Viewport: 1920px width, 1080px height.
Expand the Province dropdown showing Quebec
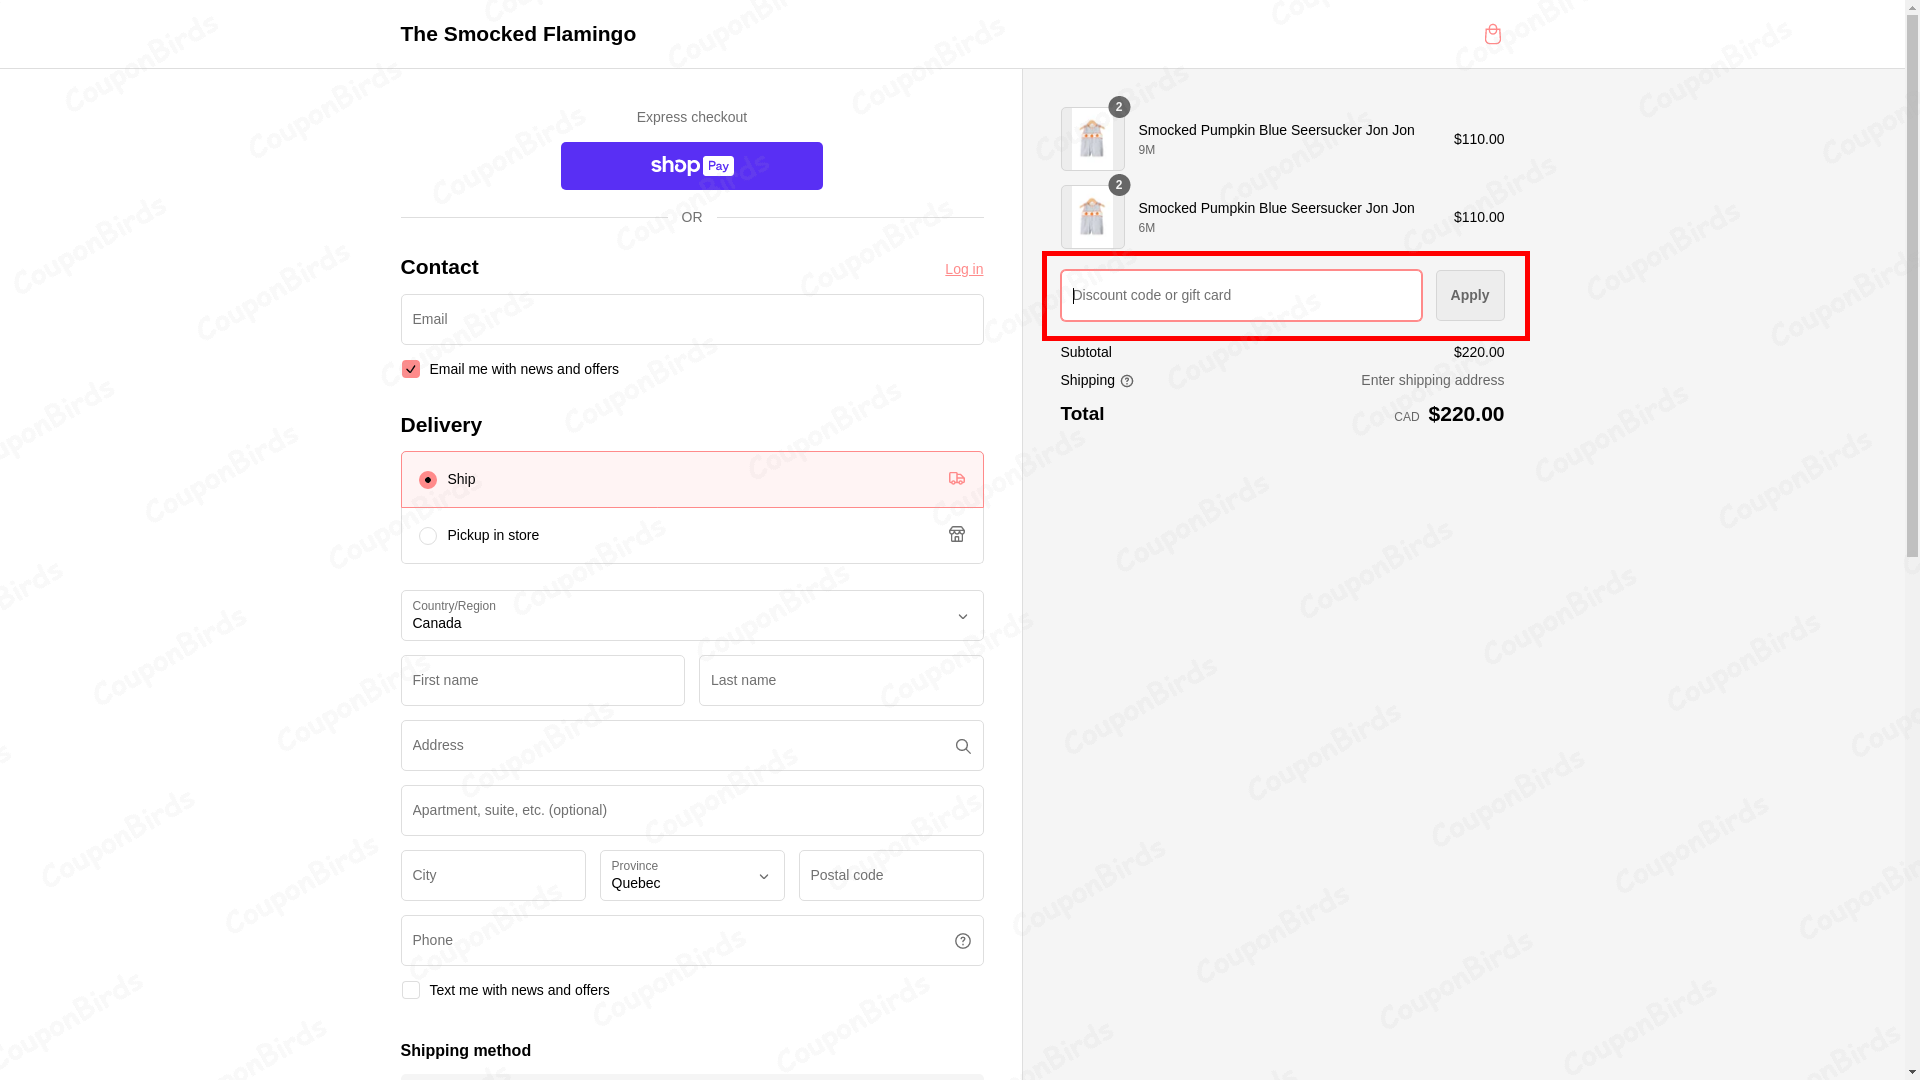click(691, 876)
